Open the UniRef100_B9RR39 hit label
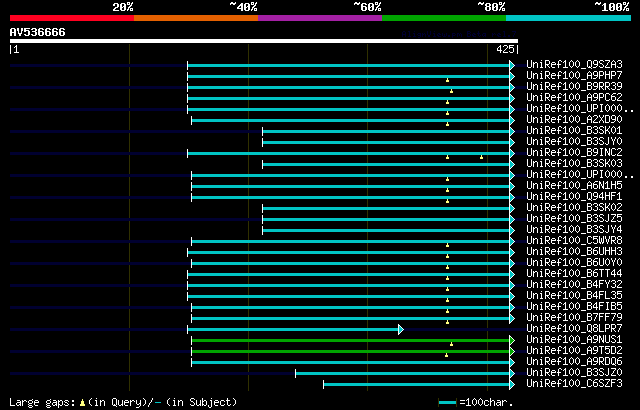The width and height of the screenshot is (640, 410). point(574,86)
